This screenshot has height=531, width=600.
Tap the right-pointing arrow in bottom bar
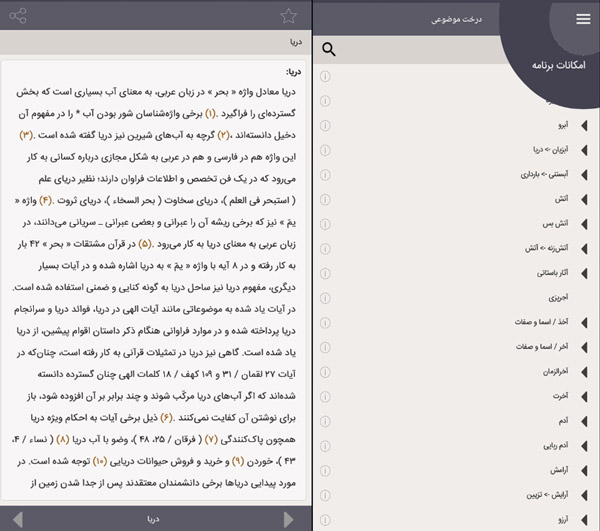coord(289,519)
